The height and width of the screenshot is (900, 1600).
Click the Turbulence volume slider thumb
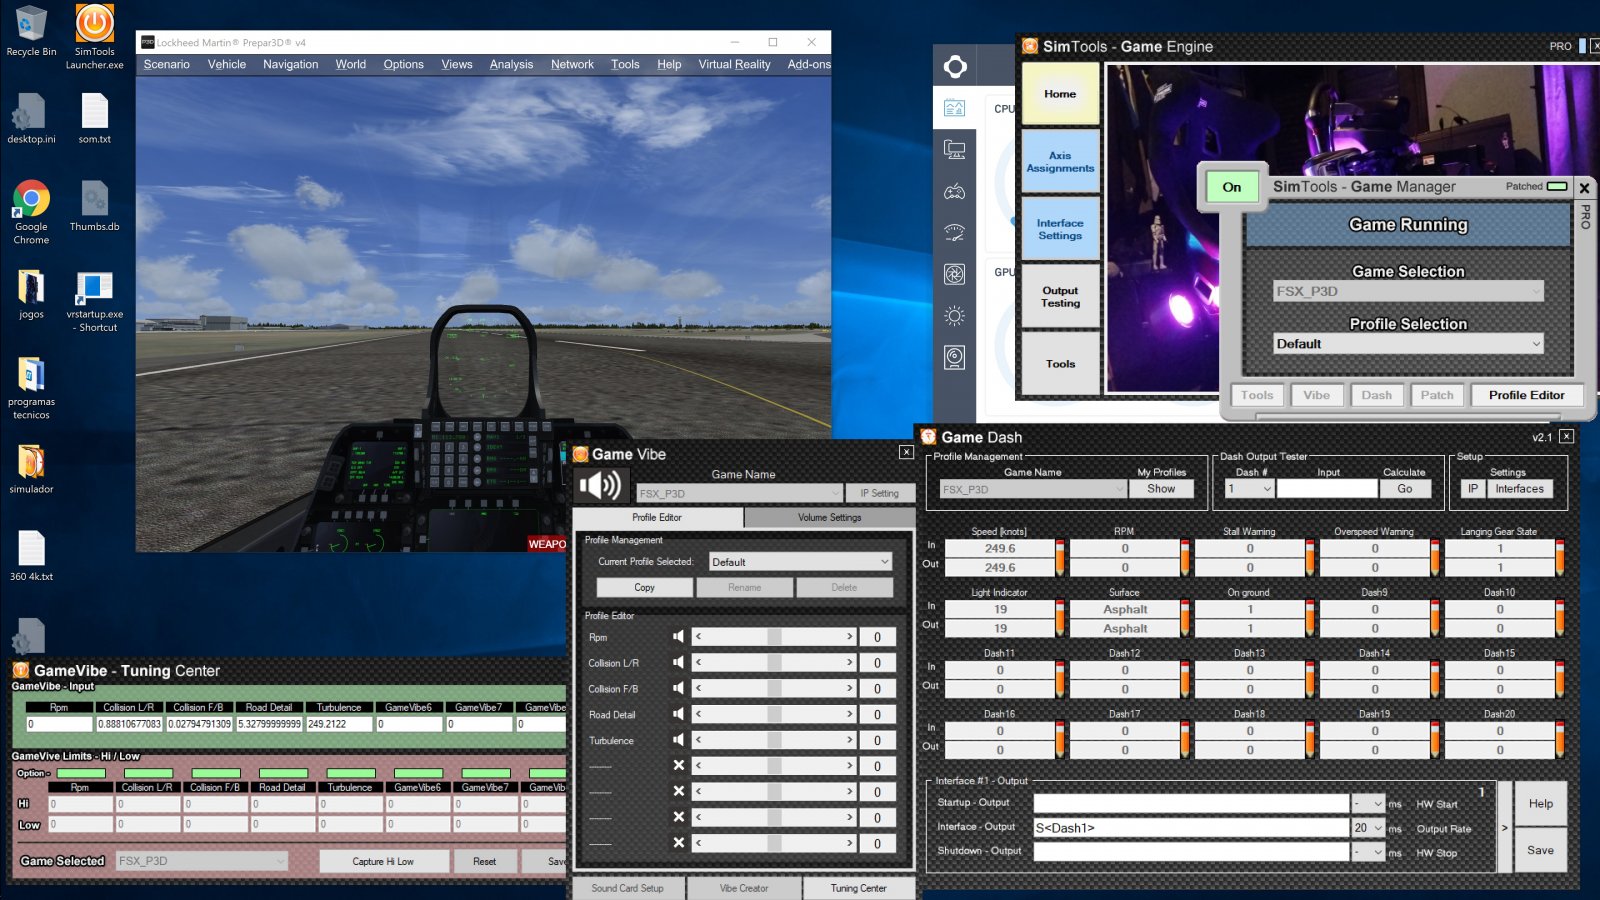[x=775, y=740]
